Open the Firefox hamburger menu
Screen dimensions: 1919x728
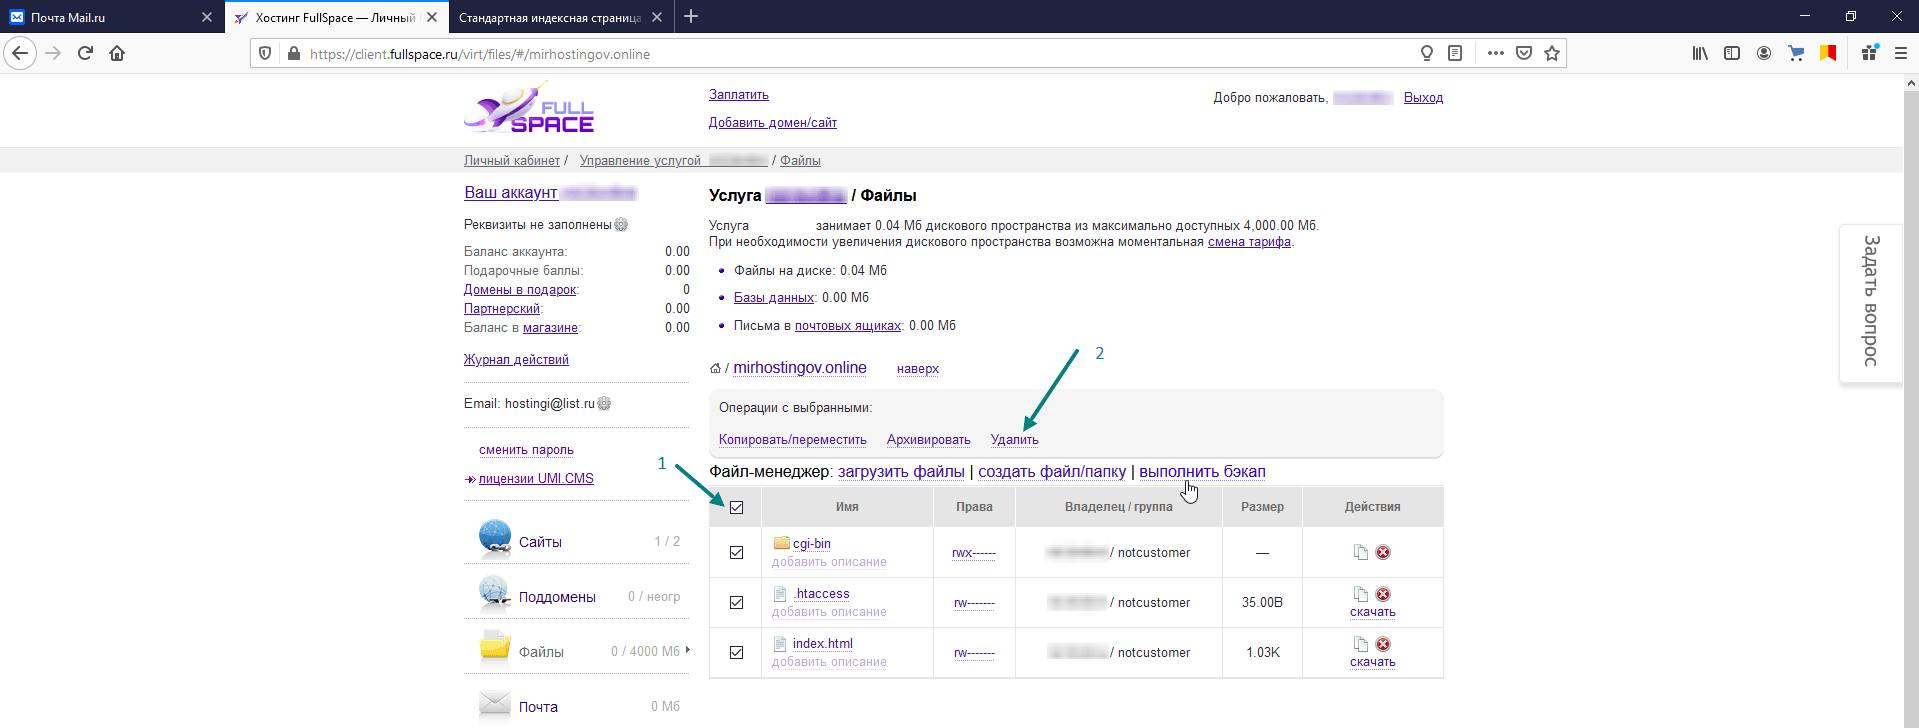pos(1901,53)
